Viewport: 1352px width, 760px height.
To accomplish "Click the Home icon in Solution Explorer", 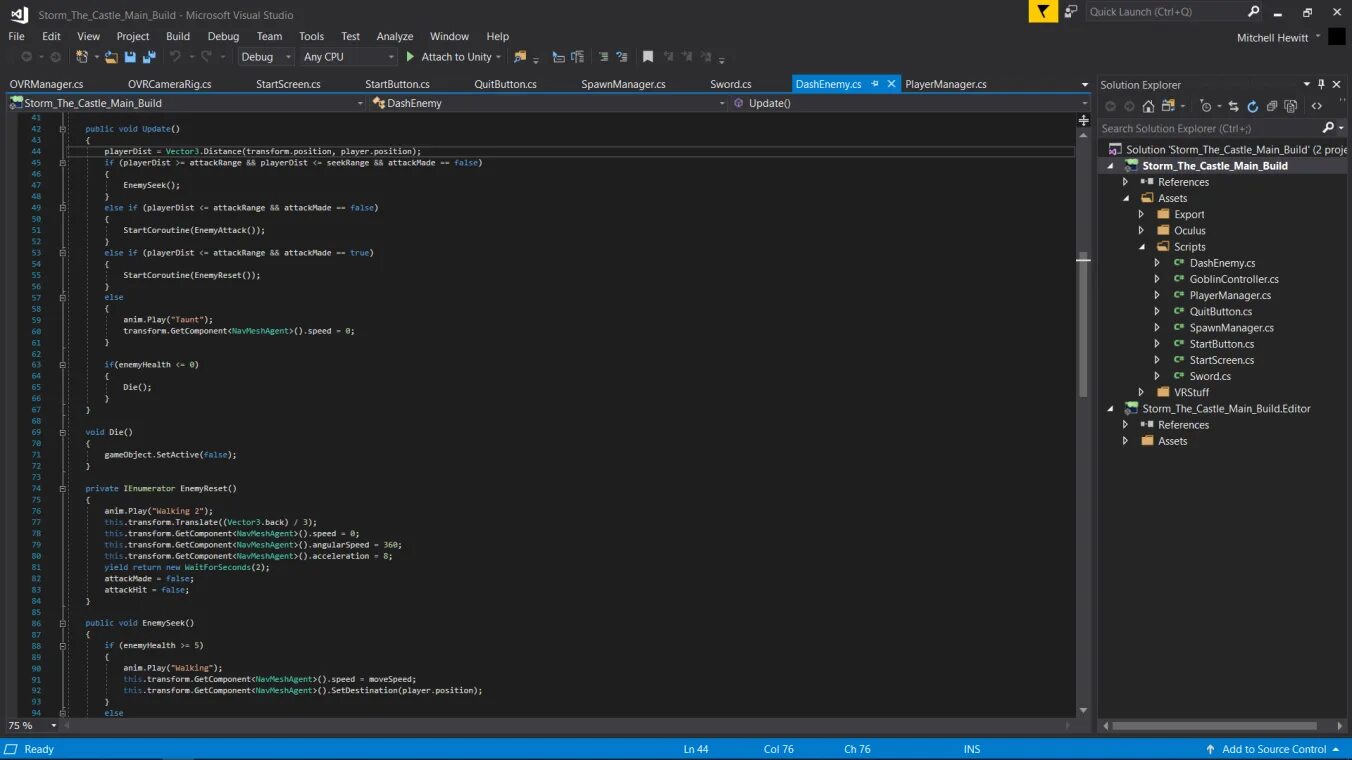I will coord(1148,106).
